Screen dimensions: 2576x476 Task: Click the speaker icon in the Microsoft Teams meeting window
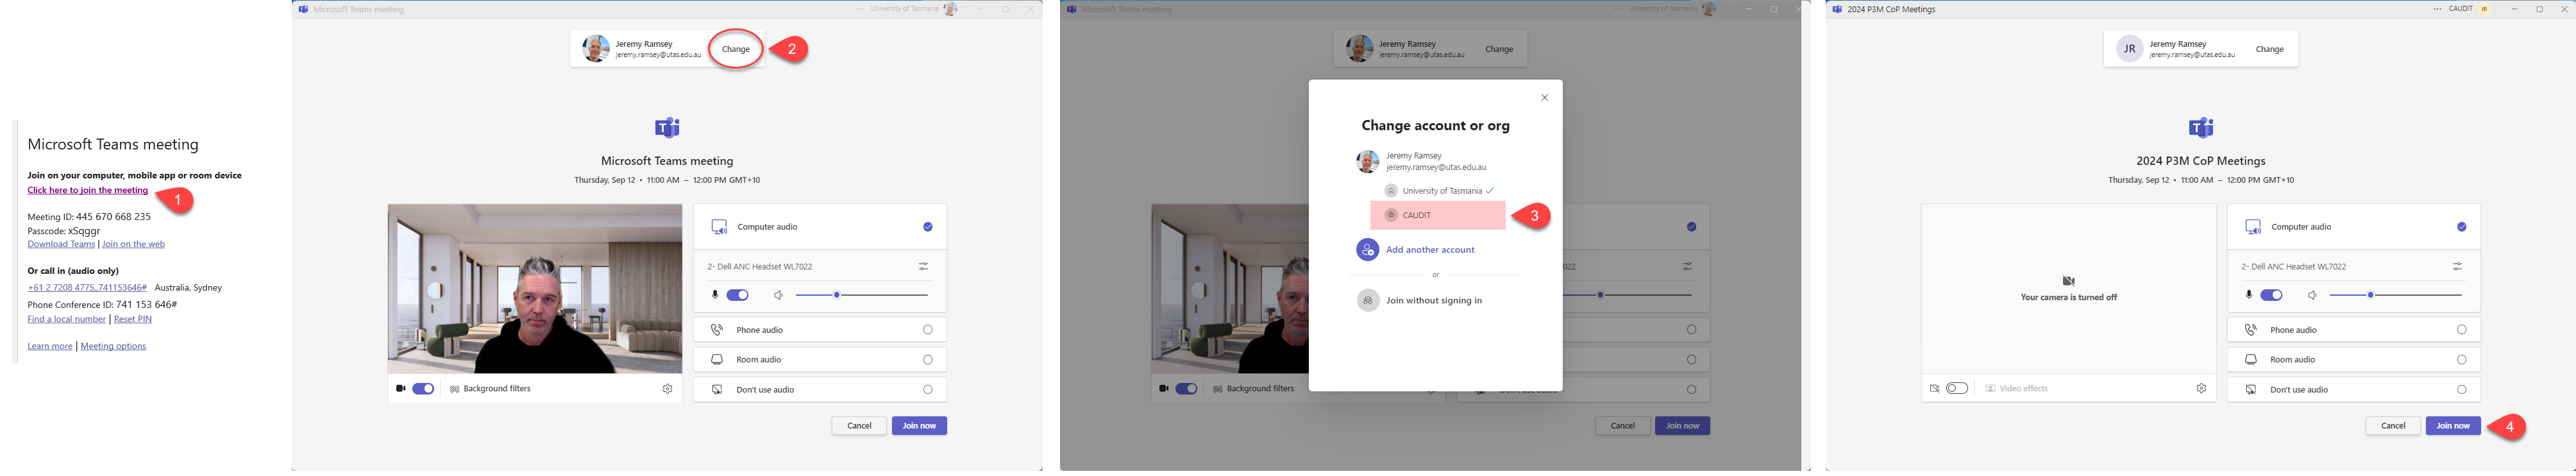pyautogui.click(x=778, y=295)
